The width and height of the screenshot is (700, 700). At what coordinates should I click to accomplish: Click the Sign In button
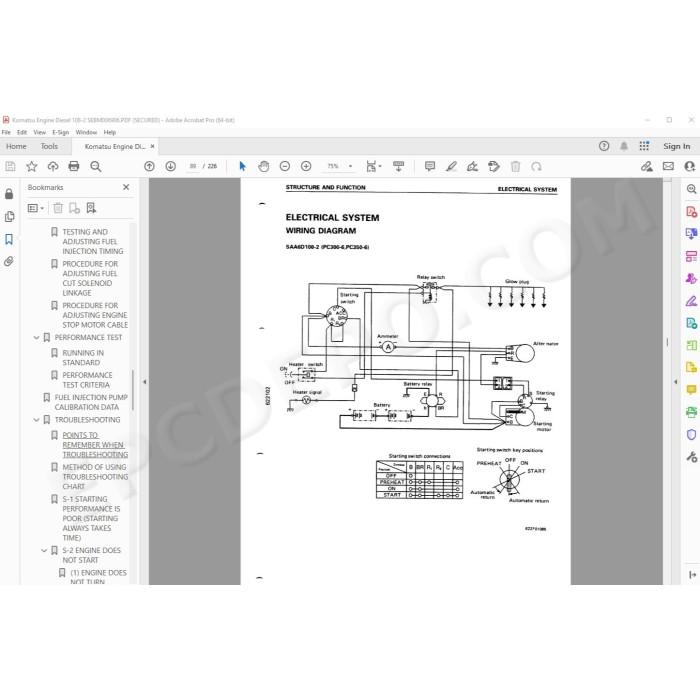coord(676,146)
